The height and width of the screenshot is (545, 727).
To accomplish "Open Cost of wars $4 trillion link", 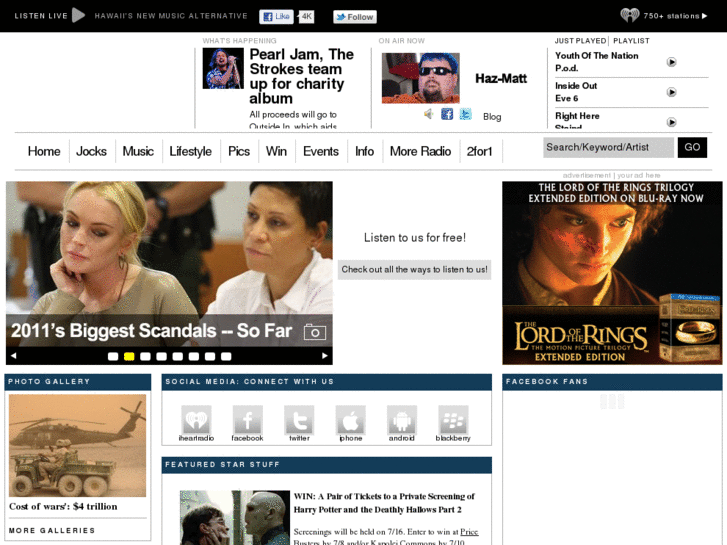I will pyautogui.click(x=63, y=507).
